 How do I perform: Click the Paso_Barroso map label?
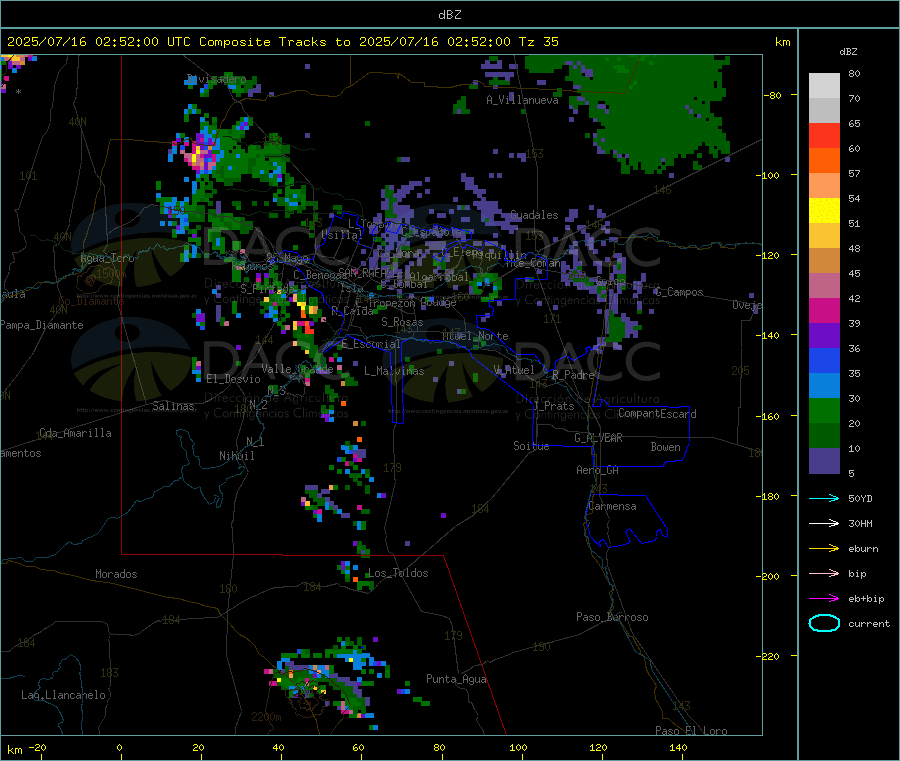pos(612,618)
